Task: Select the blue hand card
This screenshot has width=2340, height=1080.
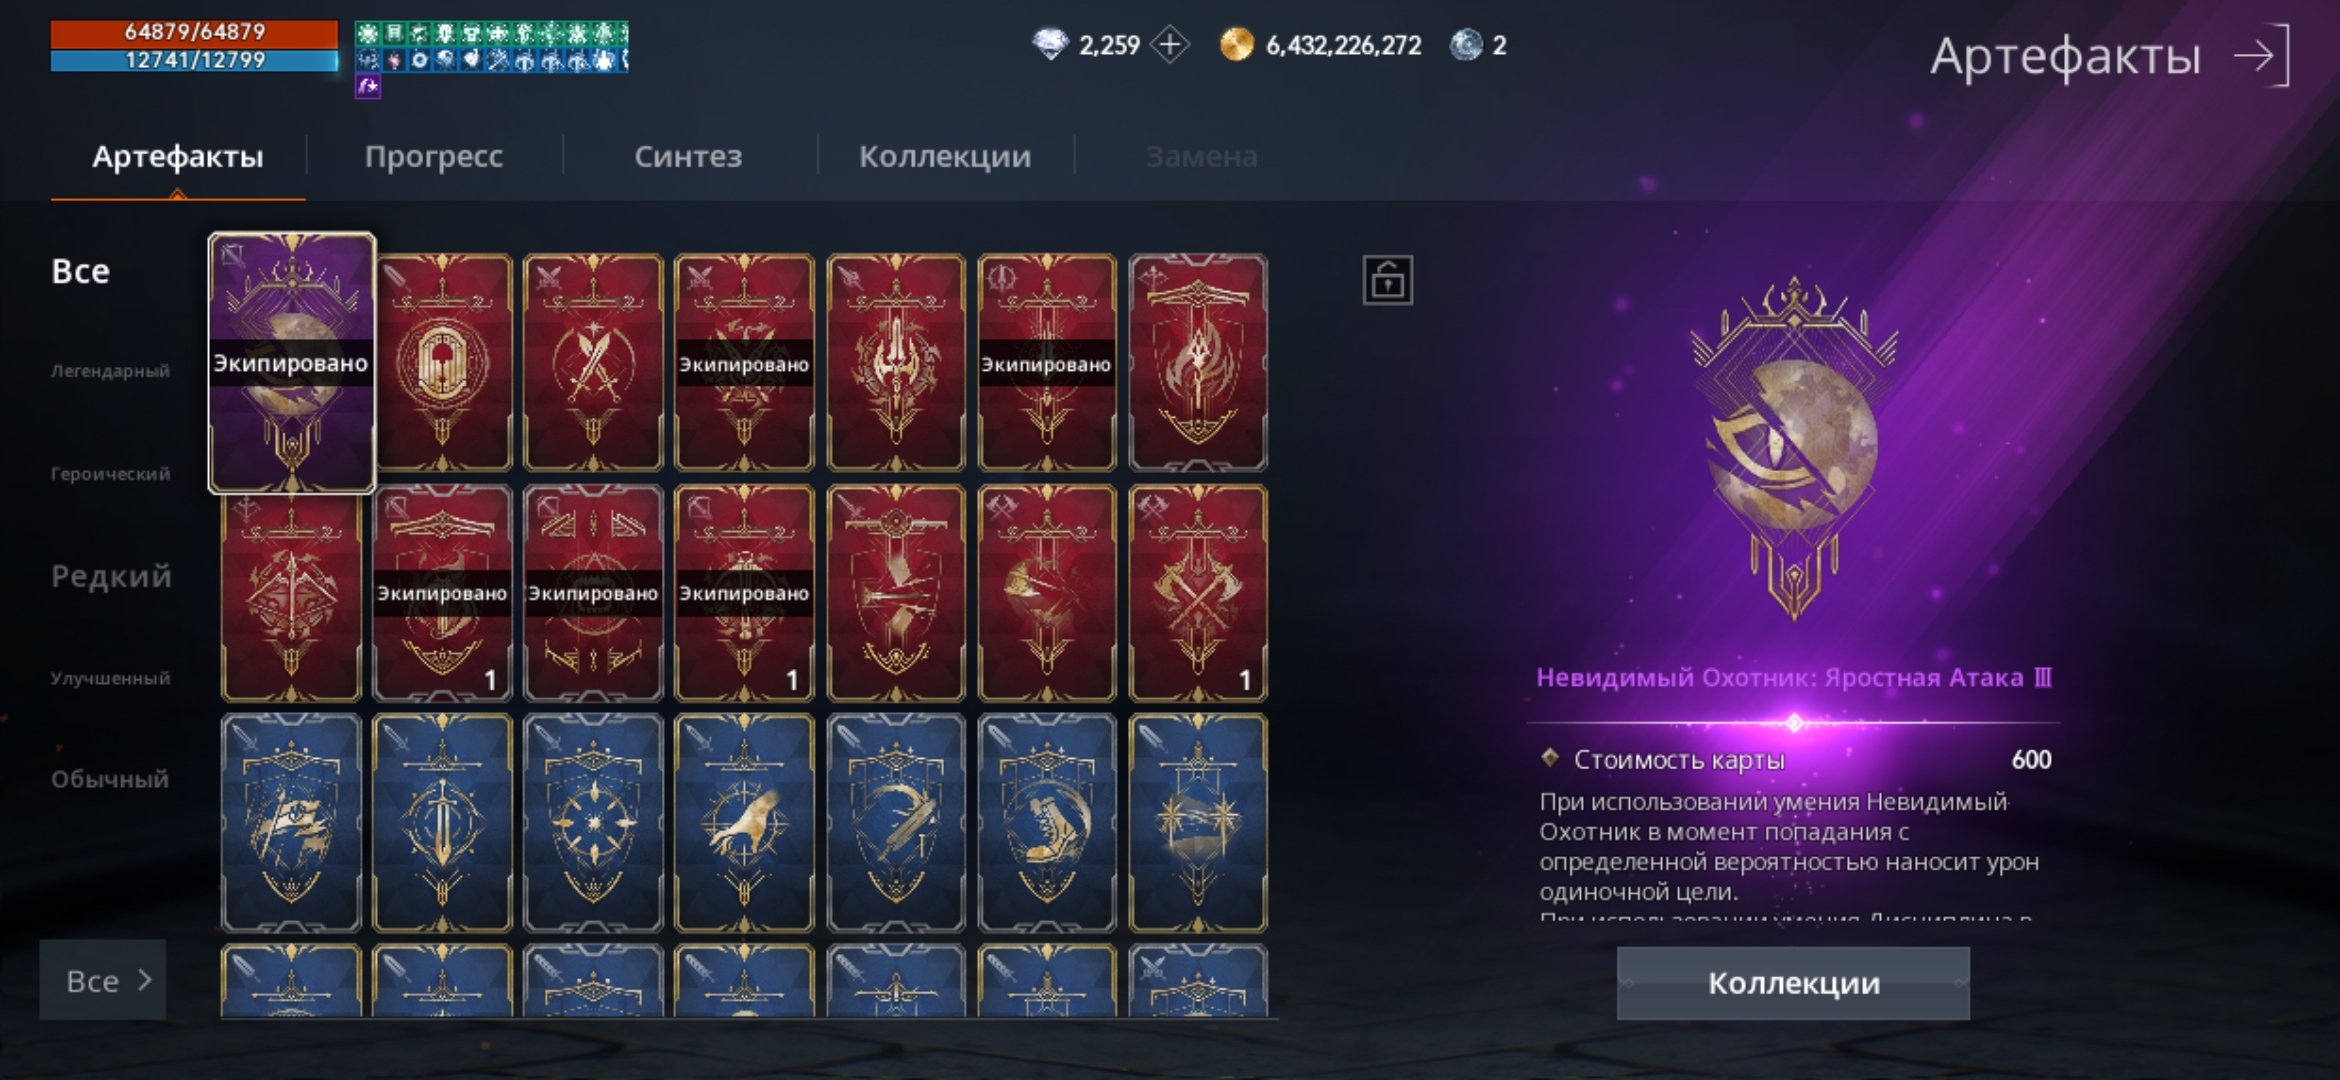Action: point(744,823)
